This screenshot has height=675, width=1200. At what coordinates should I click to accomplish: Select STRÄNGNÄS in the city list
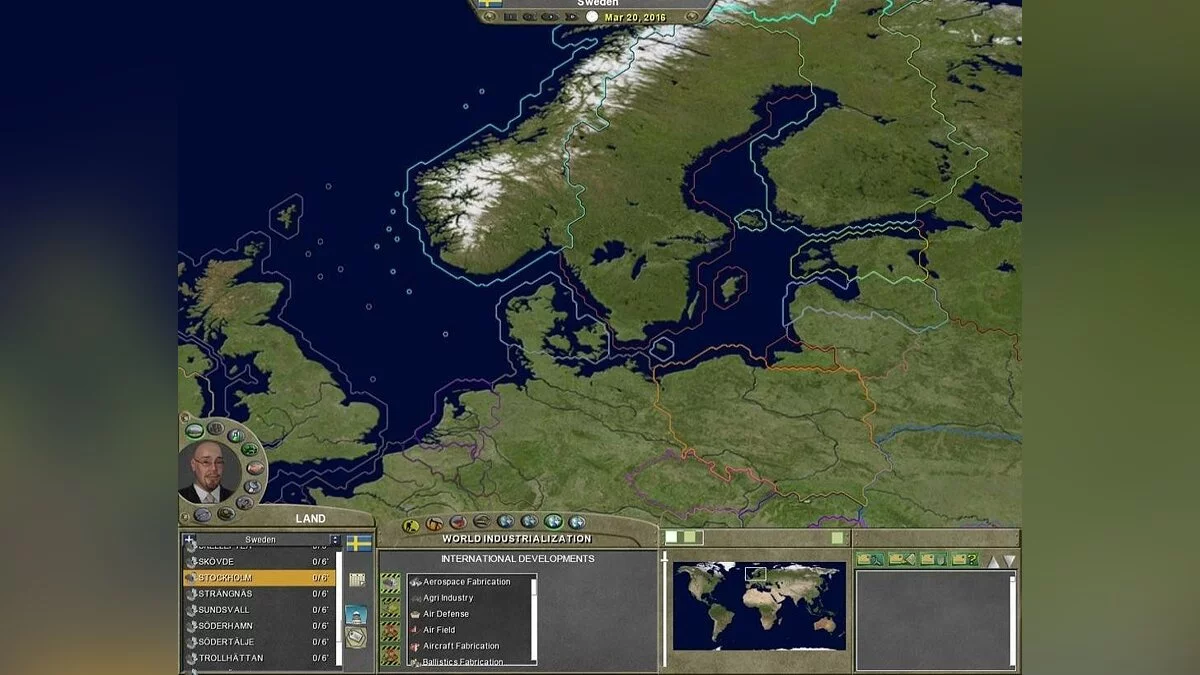coord(259,594)
